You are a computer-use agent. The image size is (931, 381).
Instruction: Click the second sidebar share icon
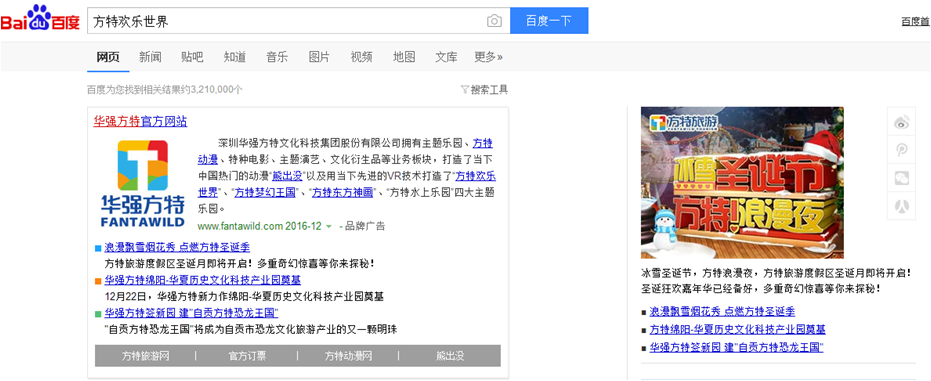click(x=902, y=151)
